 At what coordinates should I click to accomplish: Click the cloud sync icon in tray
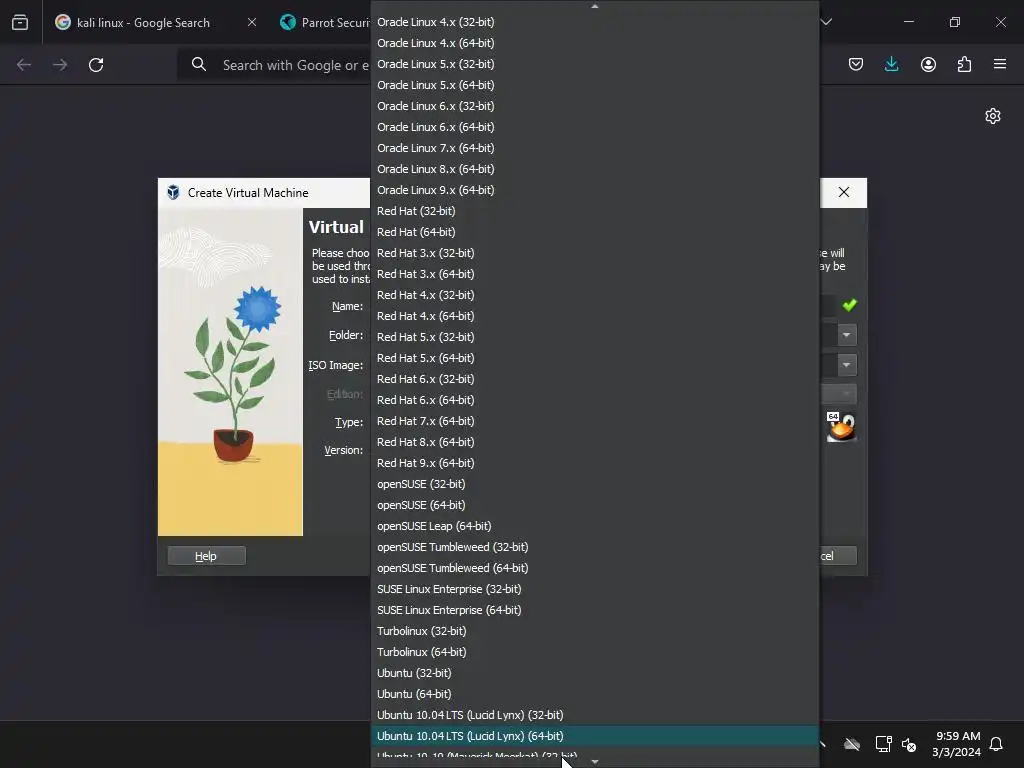point(852,744)
